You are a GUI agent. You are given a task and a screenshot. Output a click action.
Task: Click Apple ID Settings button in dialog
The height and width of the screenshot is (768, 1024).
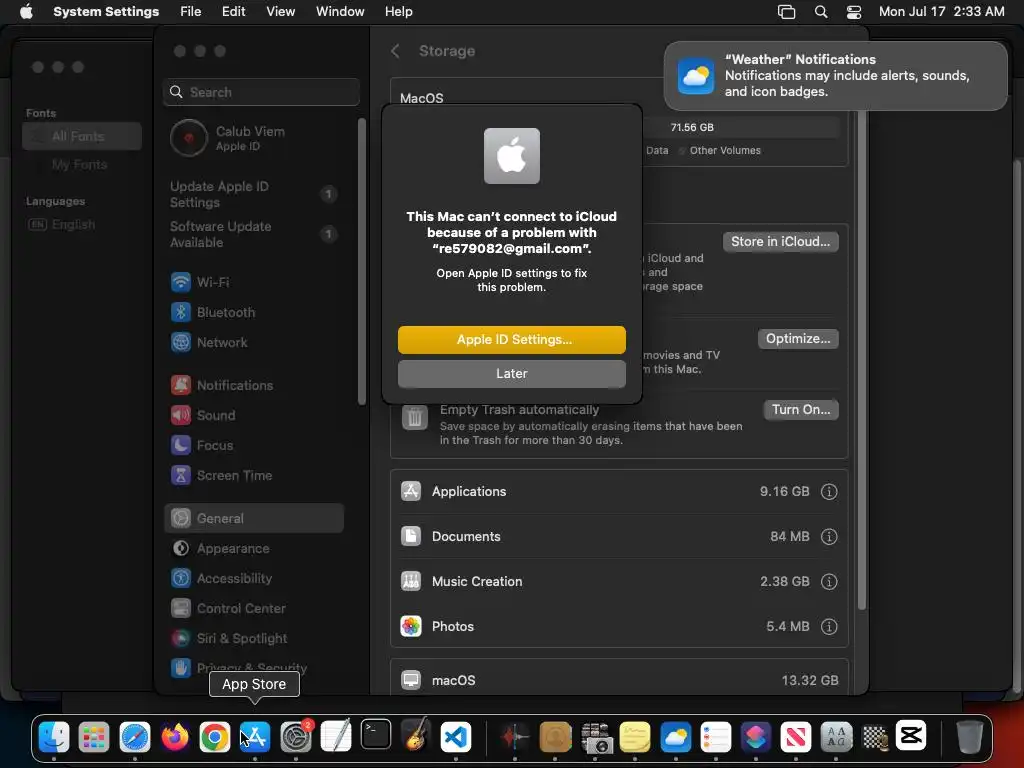[x=512, y=340]
